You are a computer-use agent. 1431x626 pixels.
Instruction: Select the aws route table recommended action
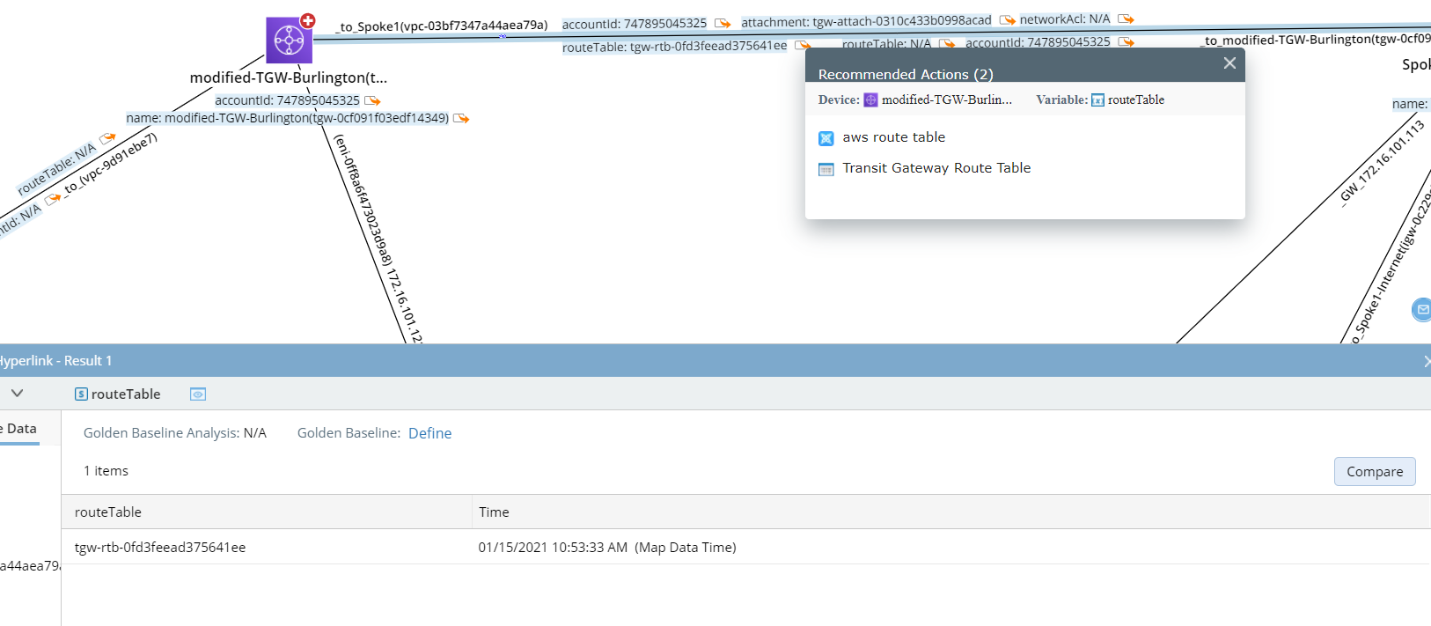coord(893,137)
